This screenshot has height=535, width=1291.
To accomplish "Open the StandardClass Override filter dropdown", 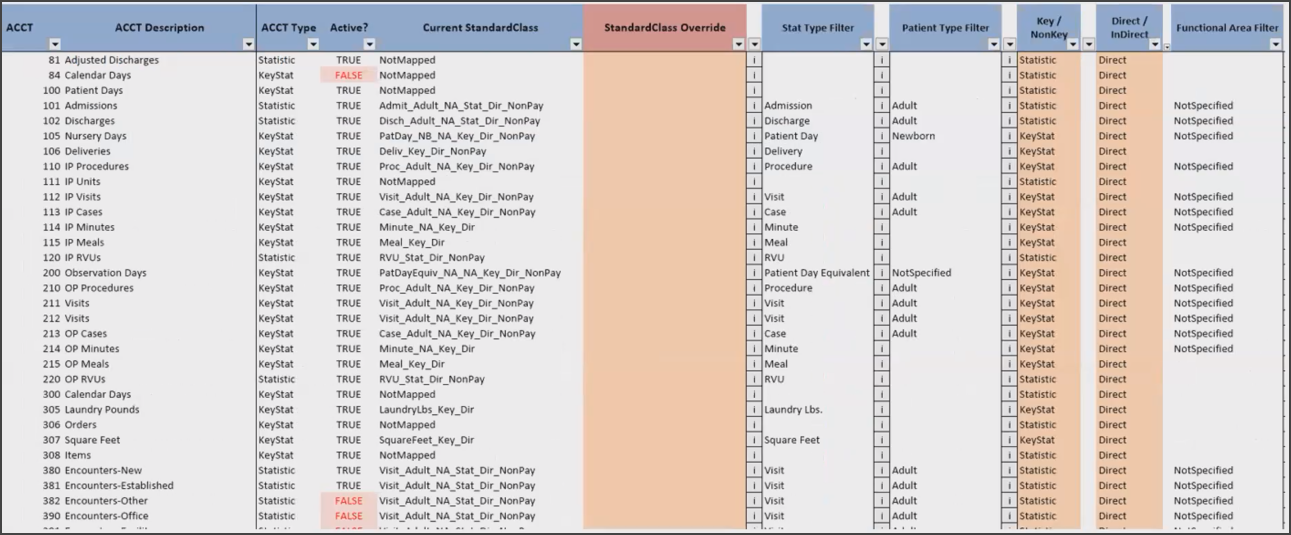I will tap(739, 44).
